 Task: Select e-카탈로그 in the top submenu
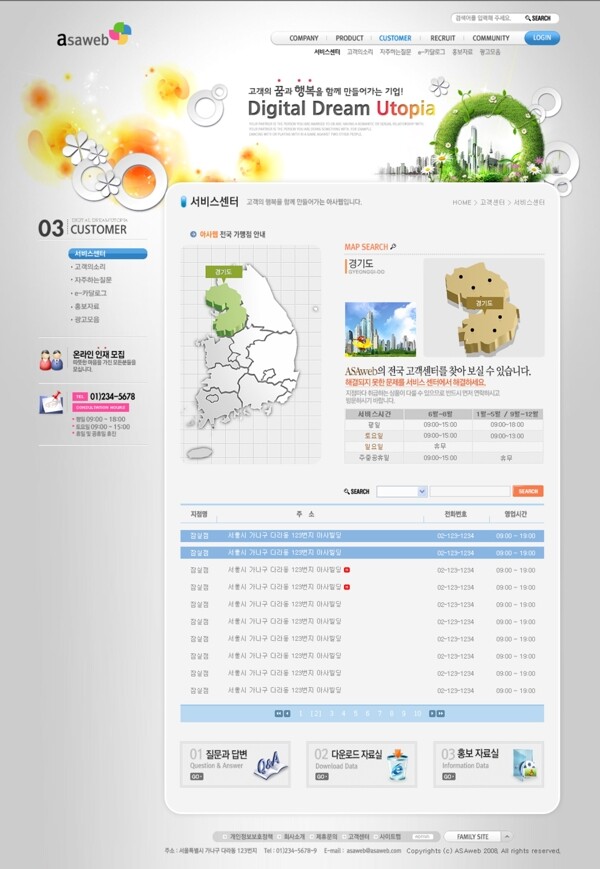(x=432, y=52)
